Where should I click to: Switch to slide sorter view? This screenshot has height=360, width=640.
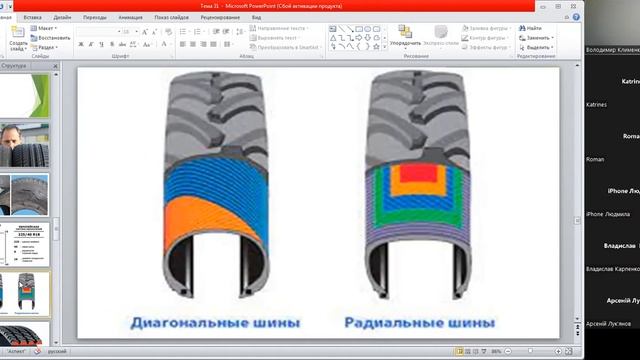tap(468, 351)
